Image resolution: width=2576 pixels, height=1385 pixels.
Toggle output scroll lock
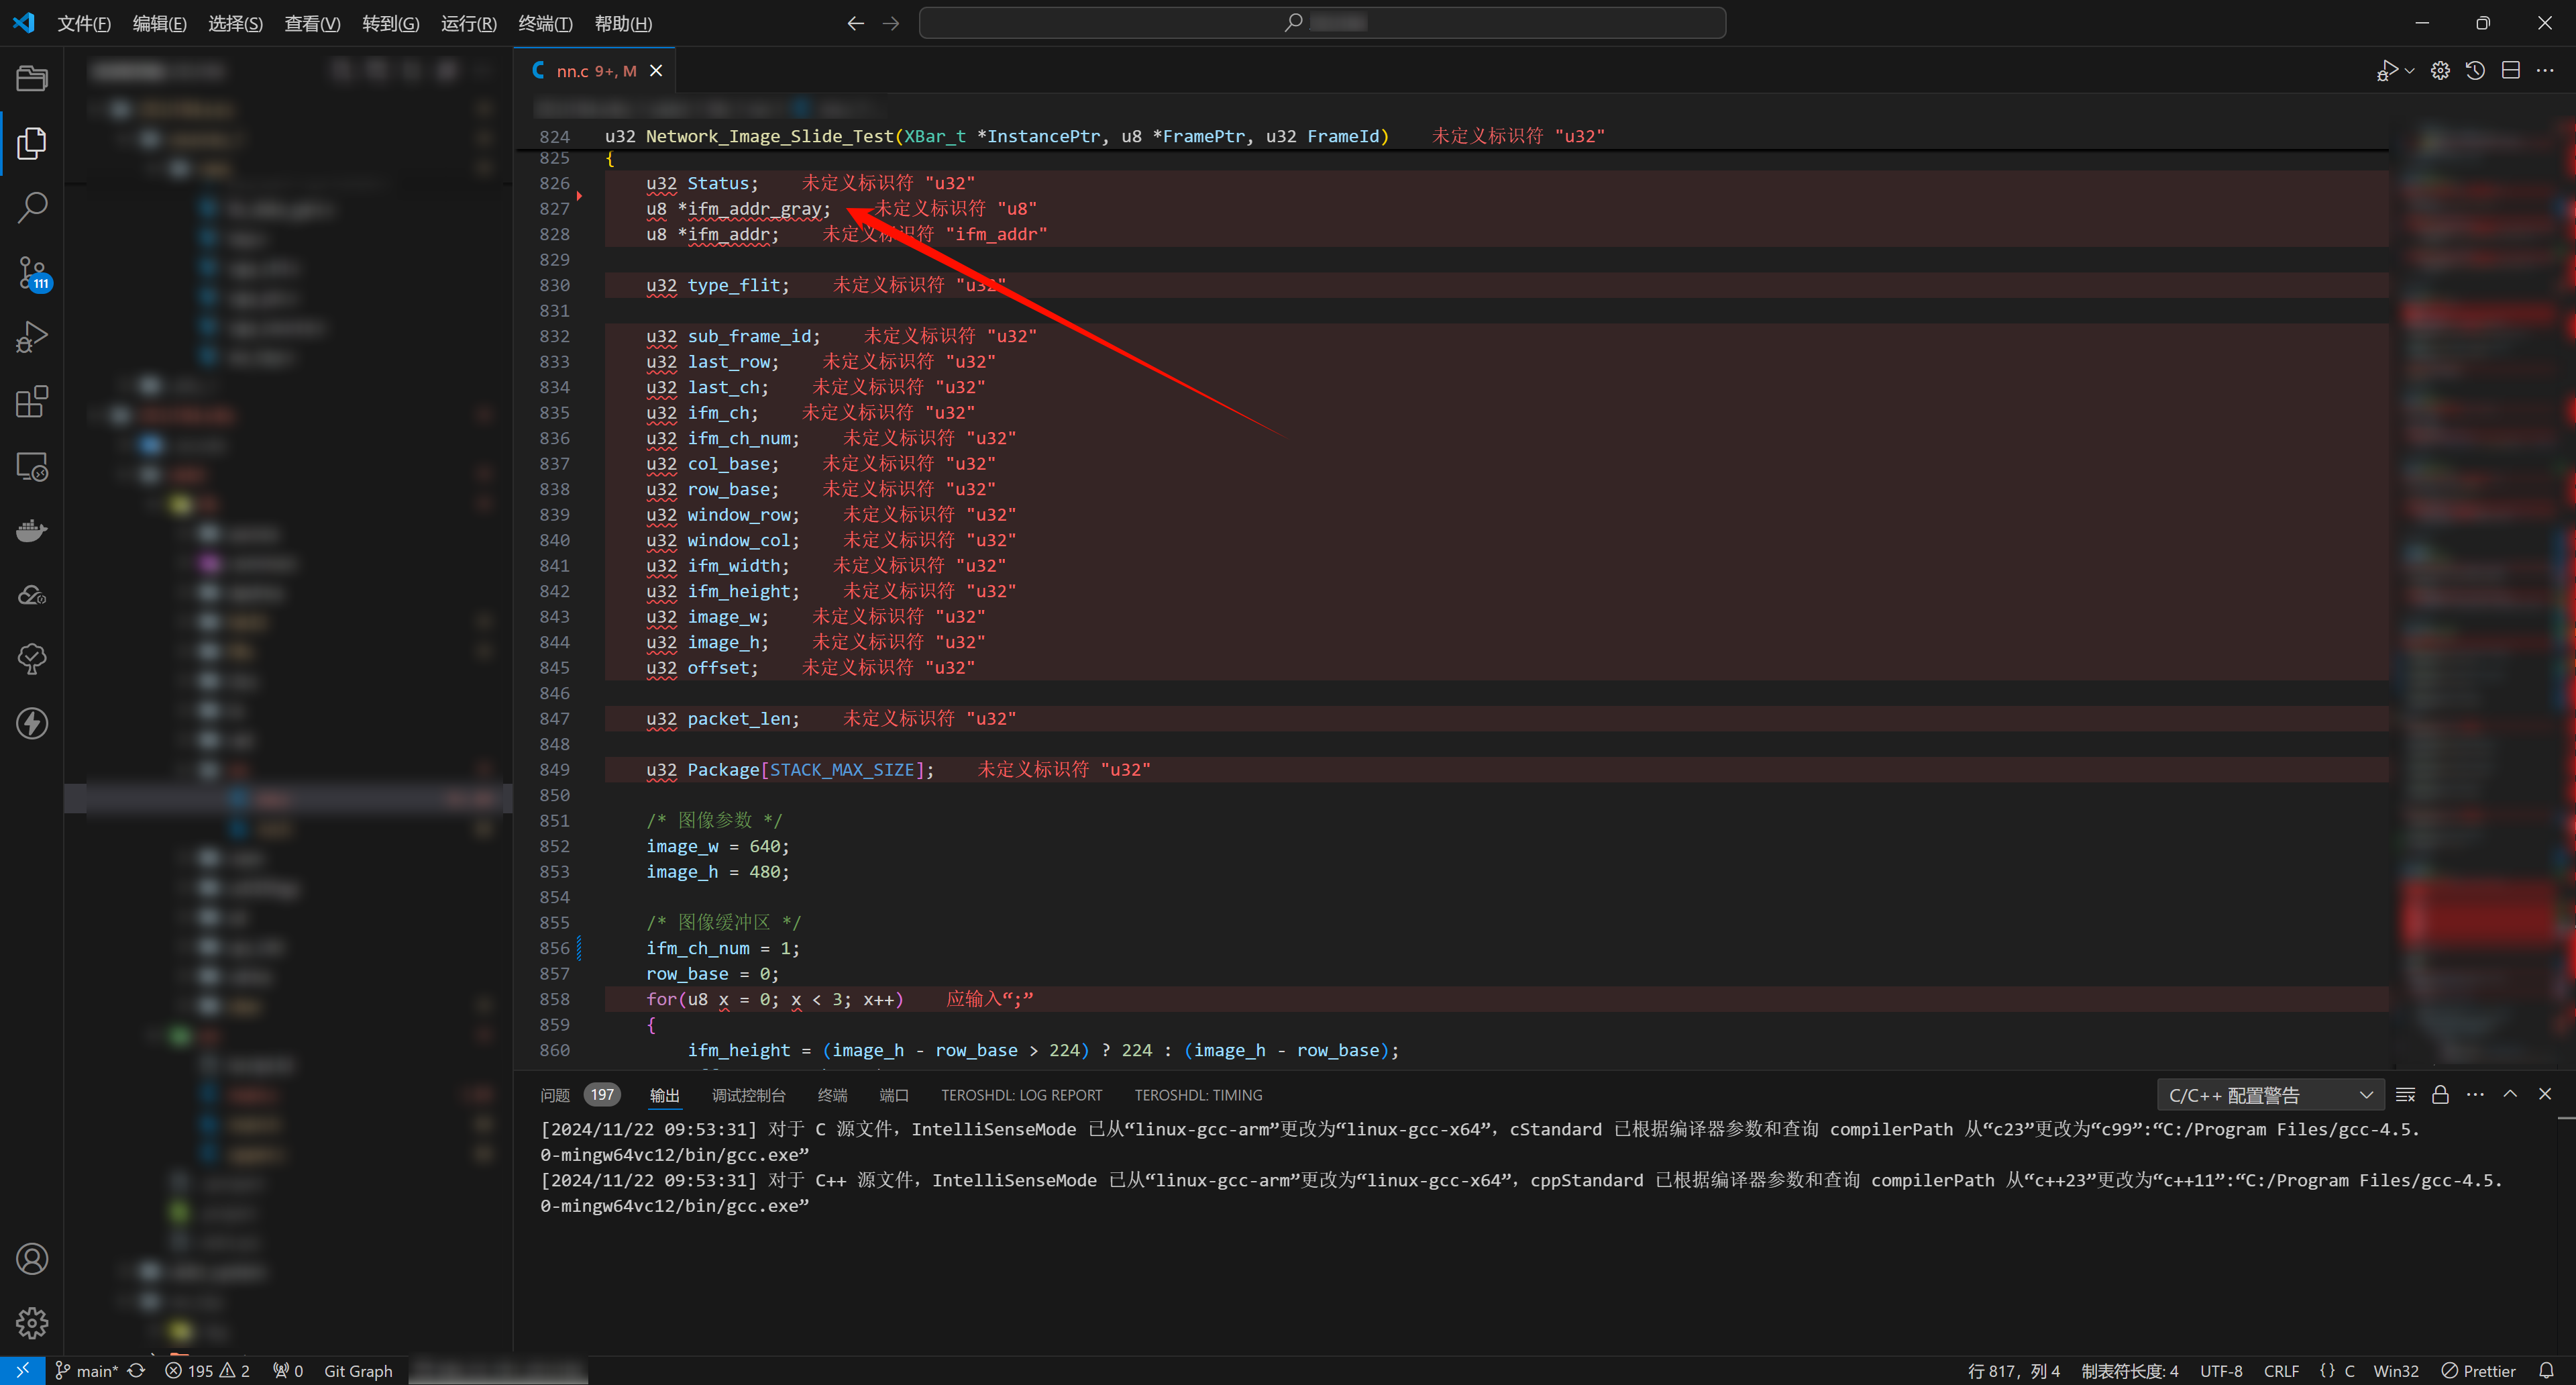pyautogui.click(x=2440, y=1095)
